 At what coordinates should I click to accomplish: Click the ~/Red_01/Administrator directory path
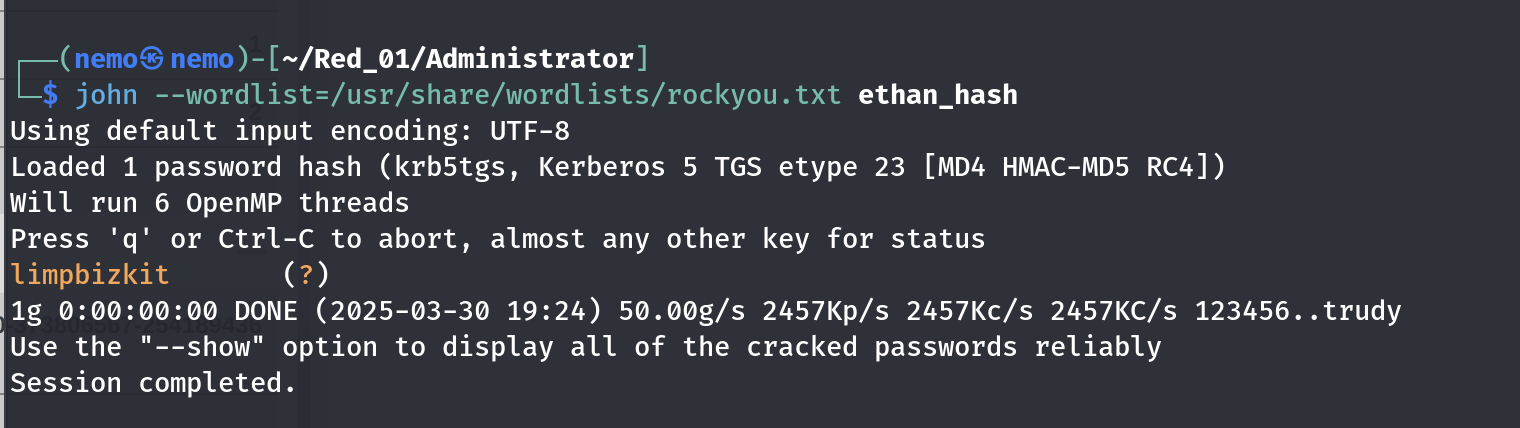coord(458,59)
